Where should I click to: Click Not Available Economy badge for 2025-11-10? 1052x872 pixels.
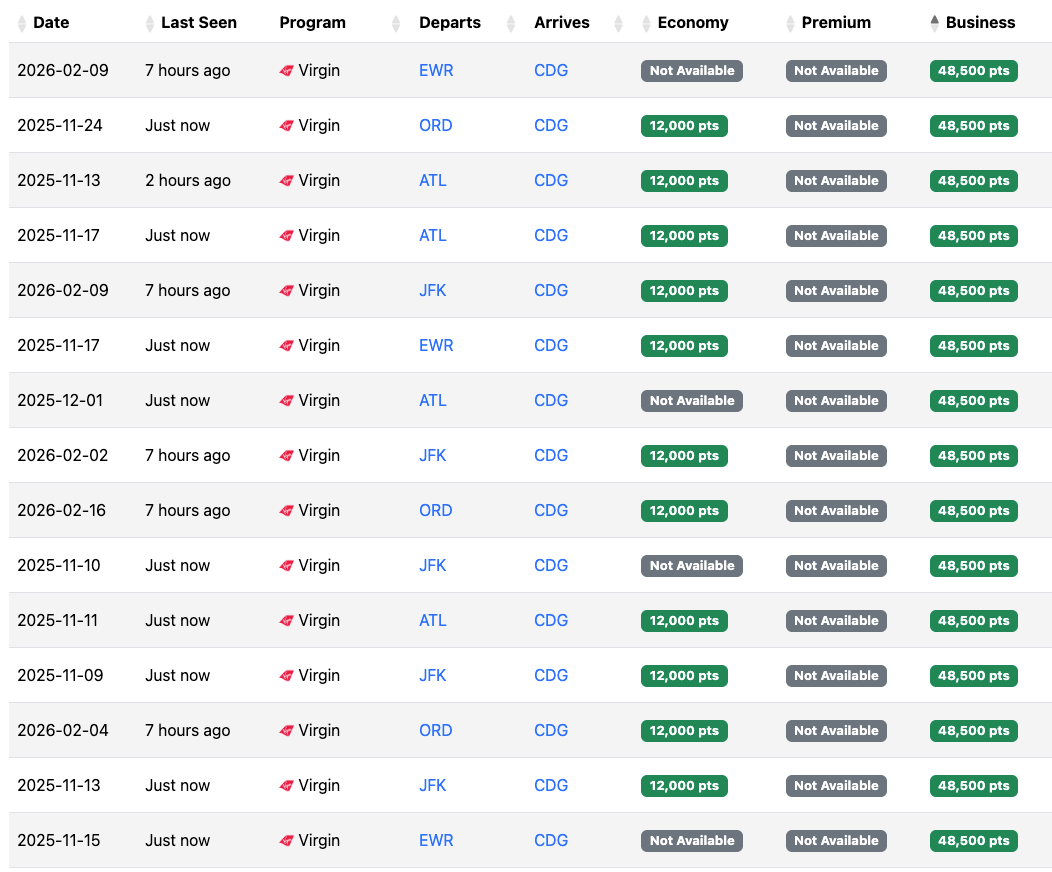tap(692, 565)
